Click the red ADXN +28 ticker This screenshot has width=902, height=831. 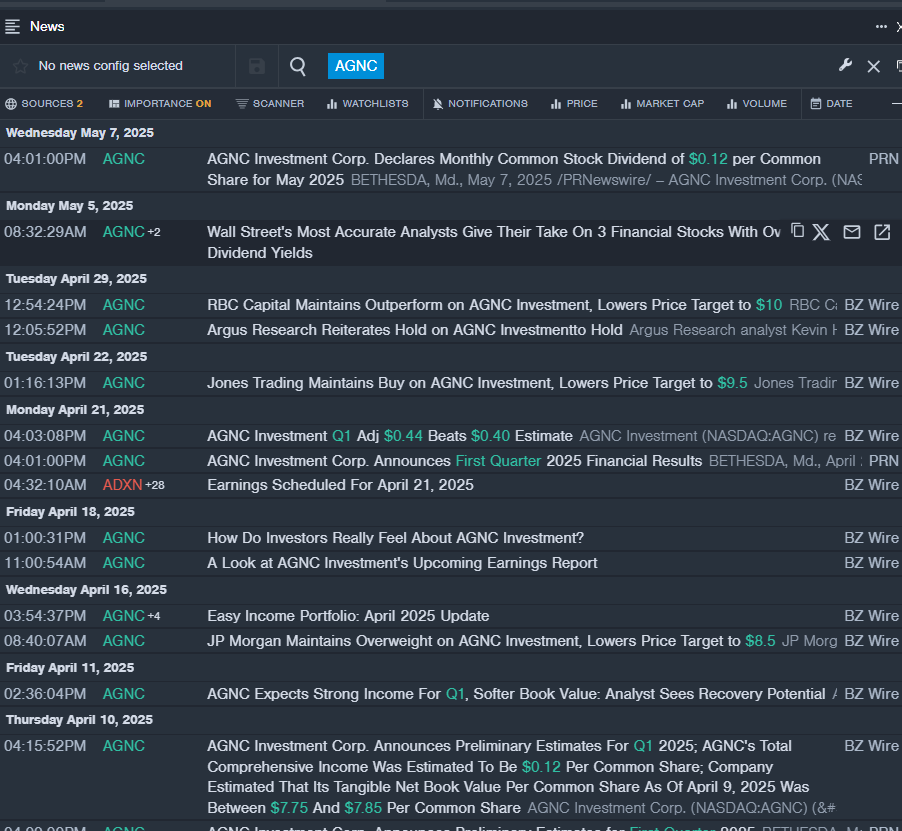tap(133, 485)
